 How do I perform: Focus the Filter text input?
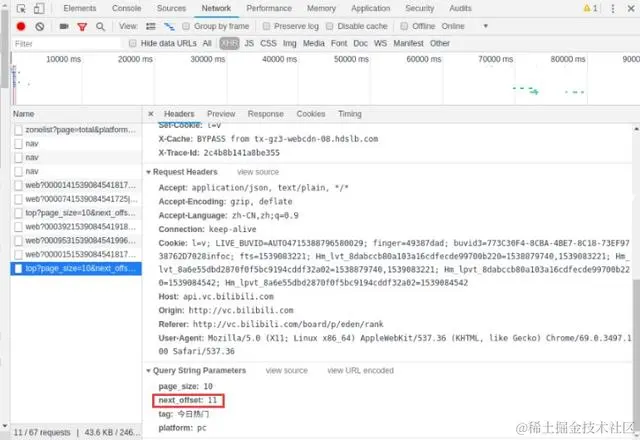pyautogui.click(x=67, y=44)
